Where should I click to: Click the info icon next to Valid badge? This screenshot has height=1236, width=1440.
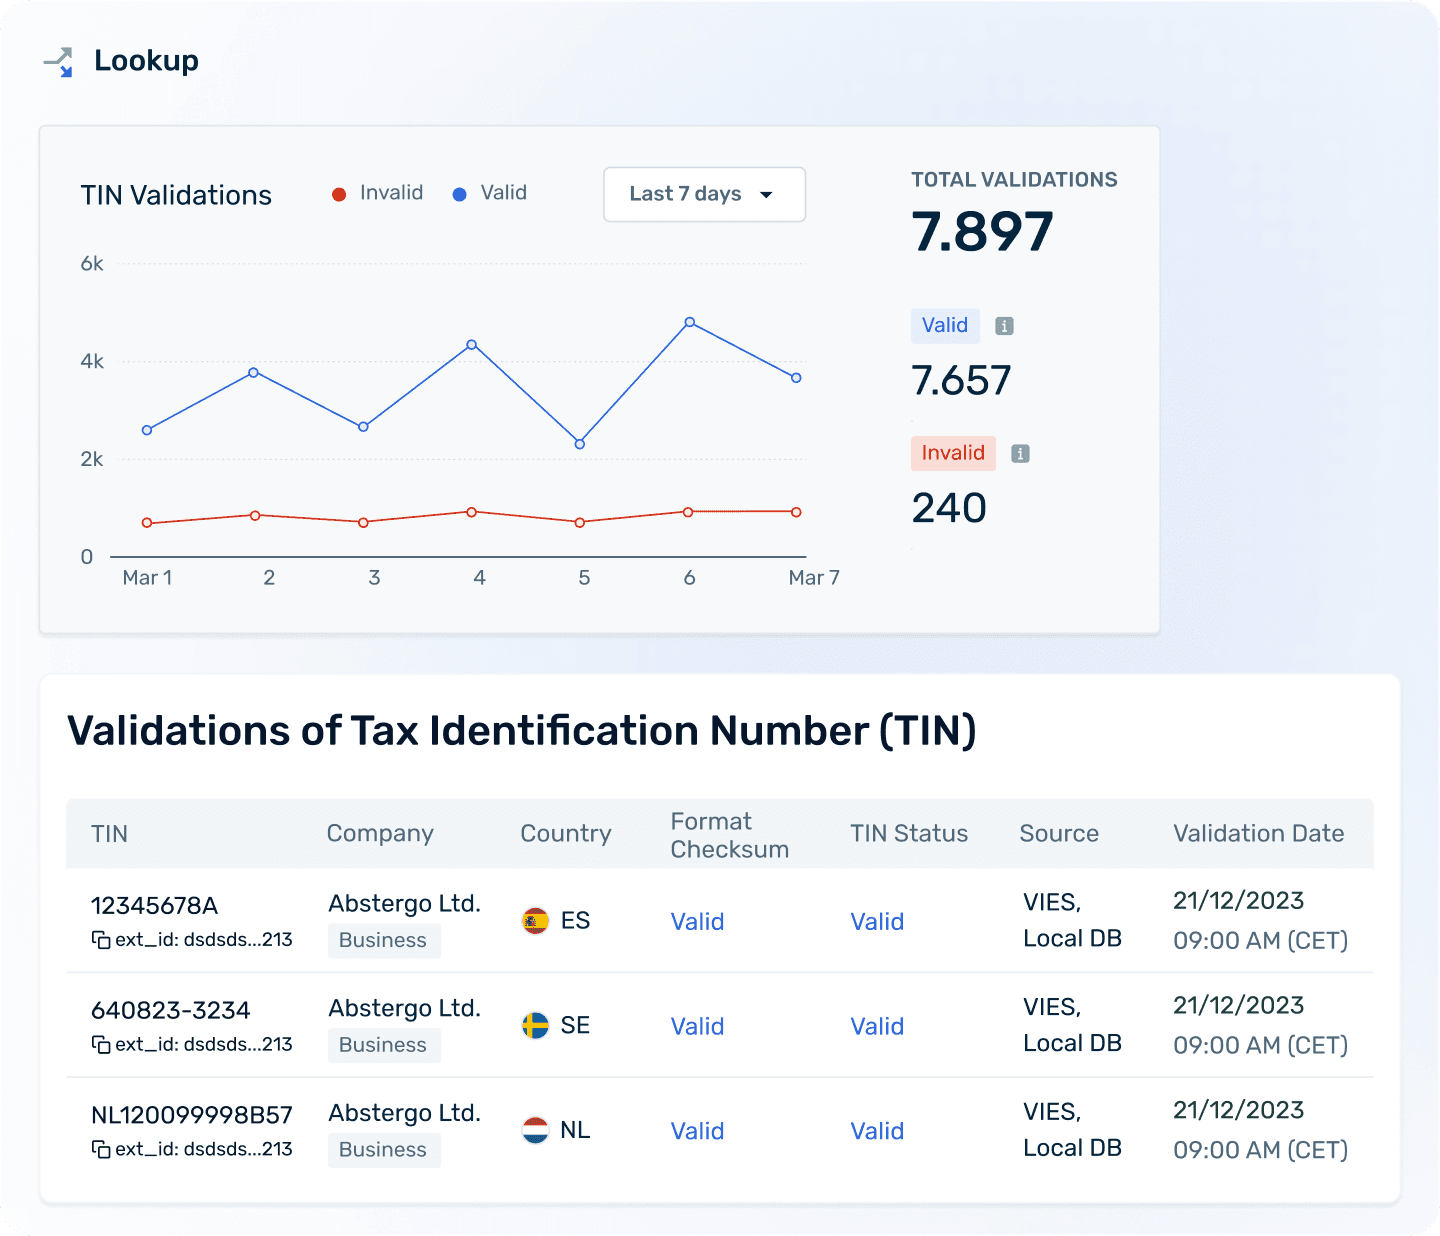point(1004,326)
